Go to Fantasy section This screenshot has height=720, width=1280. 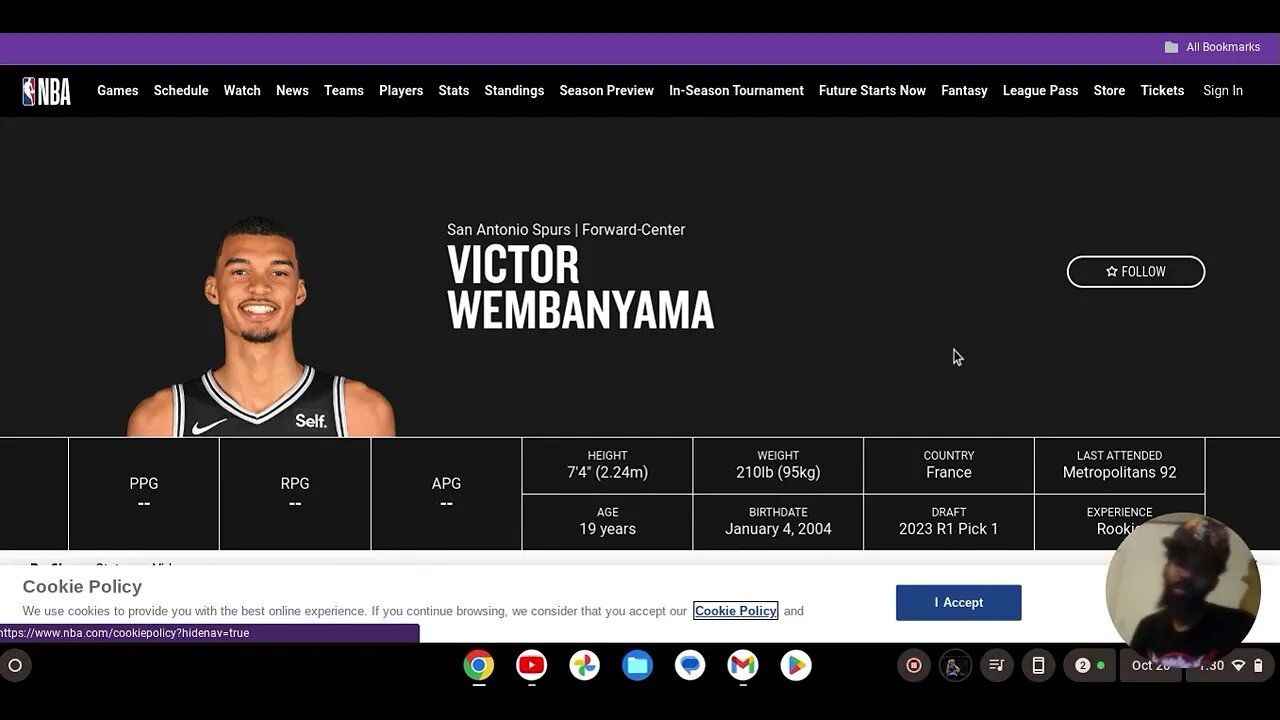point(964,91)
